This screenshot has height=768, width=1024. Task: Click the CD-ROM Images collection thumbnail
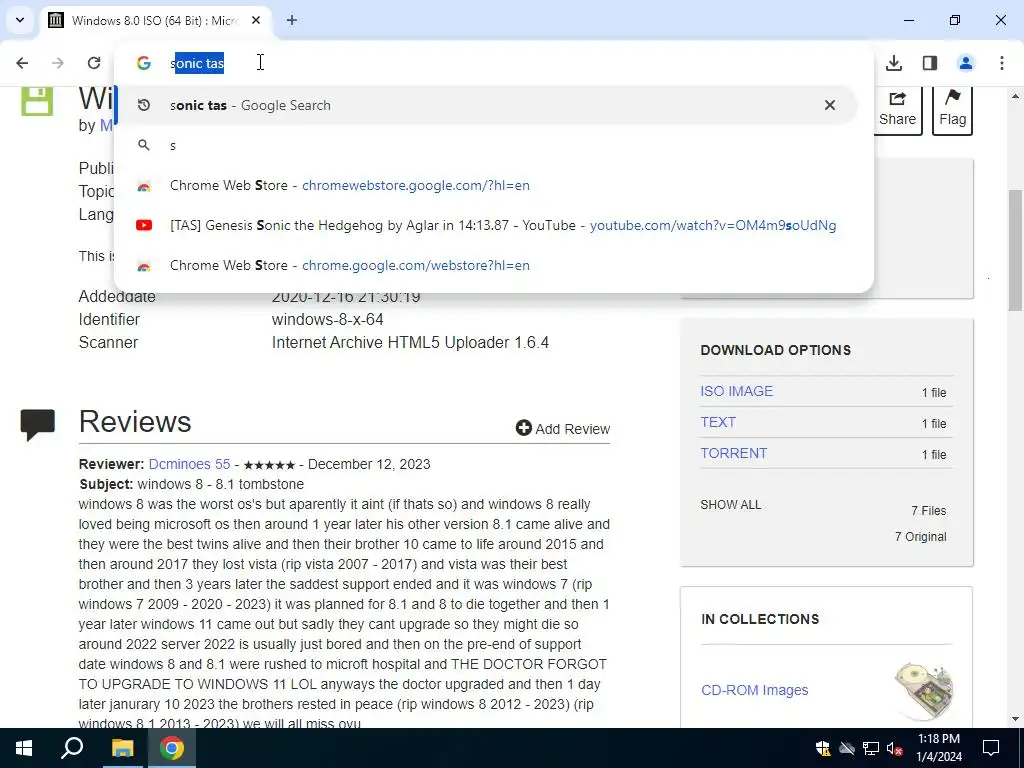click(x=923, y=690)
